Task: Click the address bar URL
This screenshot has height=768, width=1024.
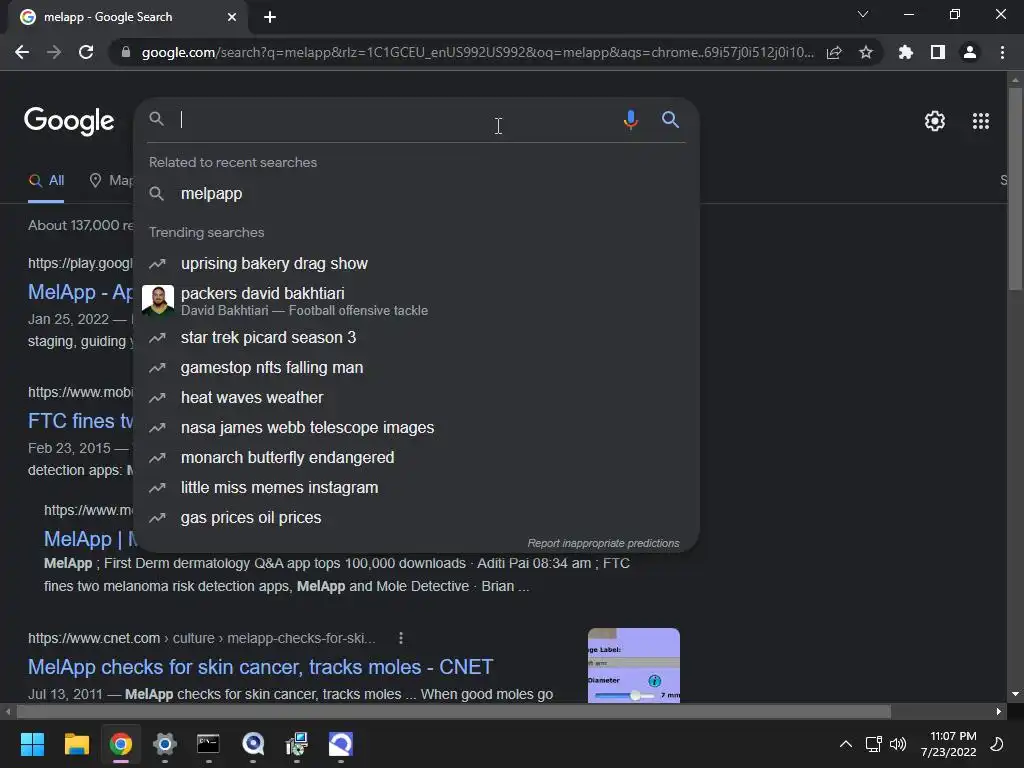Action: (477, 52)
